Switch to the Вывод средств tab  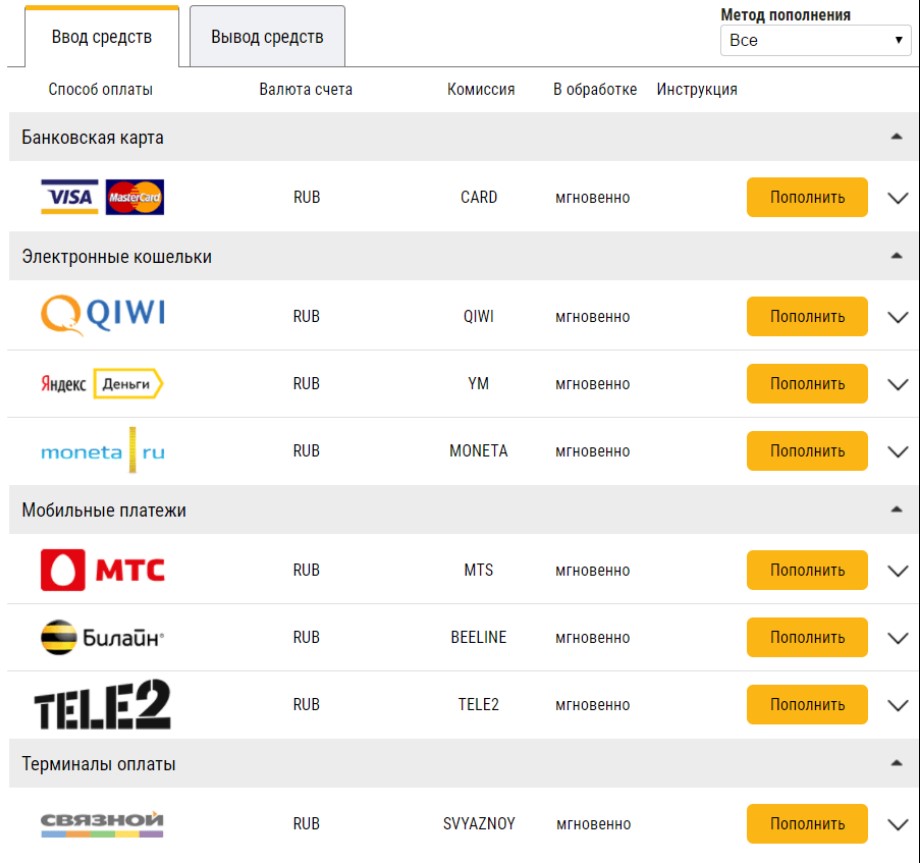267,37
